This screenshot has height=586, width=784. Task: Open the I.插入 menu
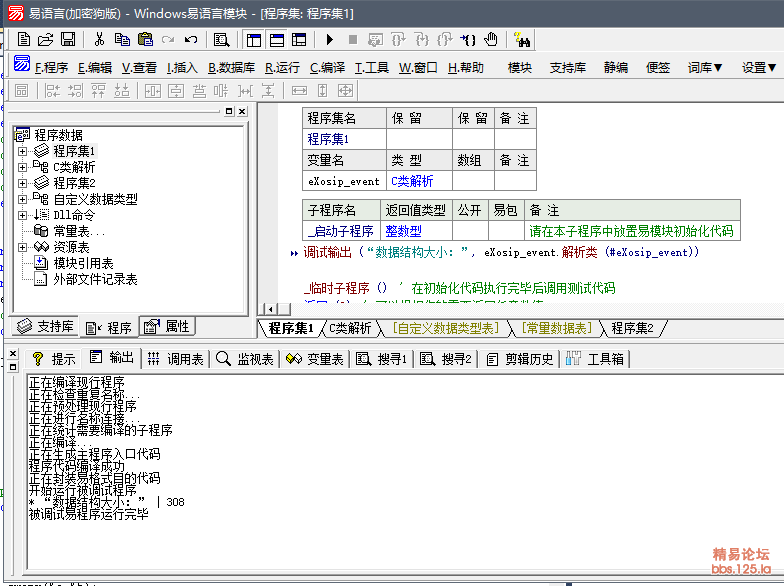[x=182, y=68]
